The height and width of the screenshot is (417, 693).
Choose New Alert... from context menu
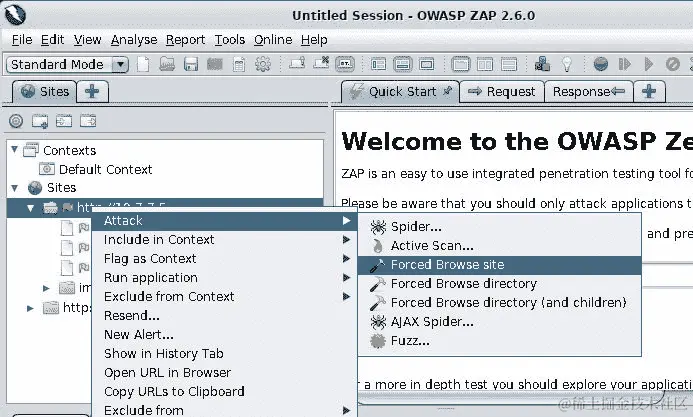225,334
